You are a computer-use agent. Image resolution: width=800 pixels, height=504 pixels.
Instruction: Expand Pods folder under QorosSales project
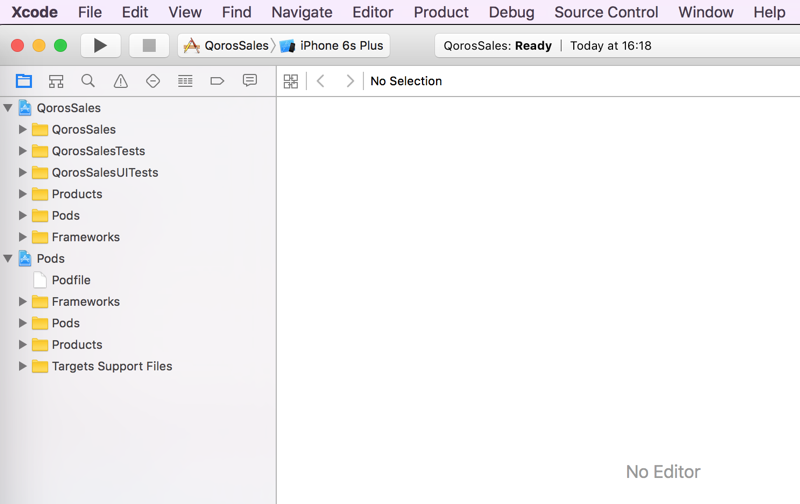[x=22, y=215]
